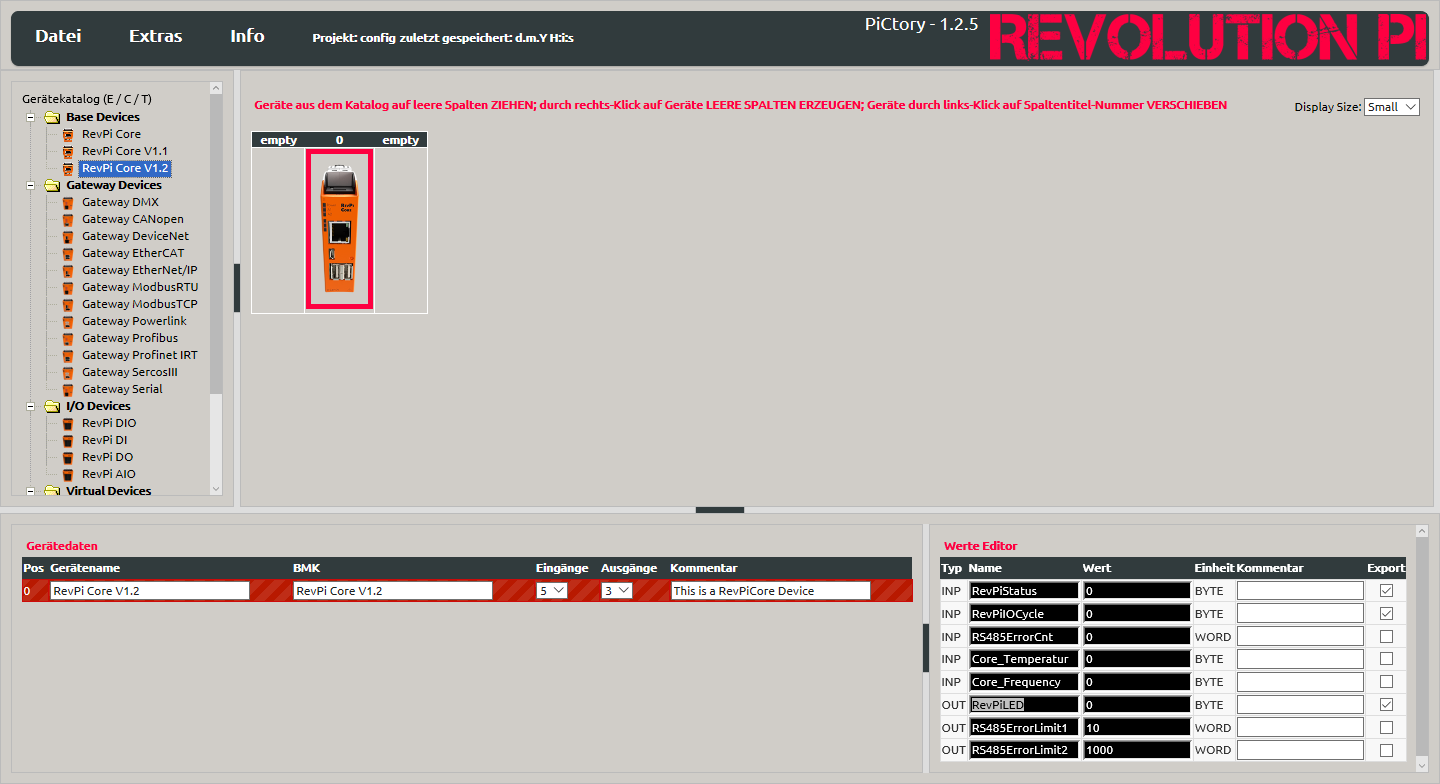Collapse the Gateway Devices tree node
This screenshot has width=1440, height=784.
[30, 185]
